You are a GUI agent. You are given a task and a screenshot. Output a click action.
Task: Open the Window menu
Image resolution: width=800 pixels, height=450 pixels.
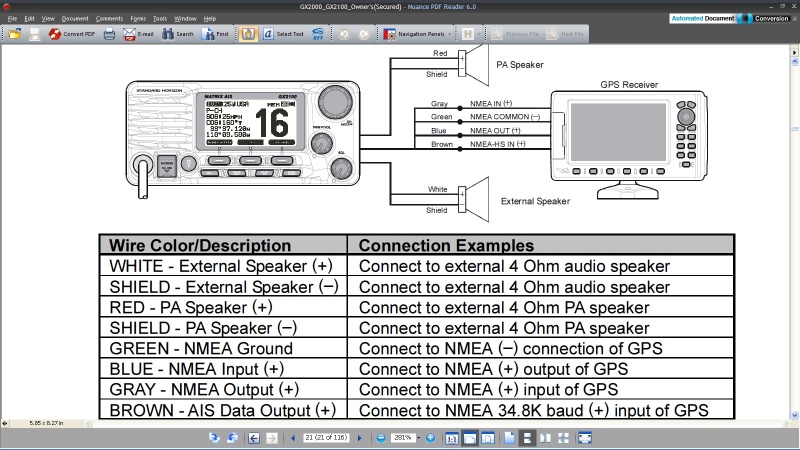click(x=185, y=18)
